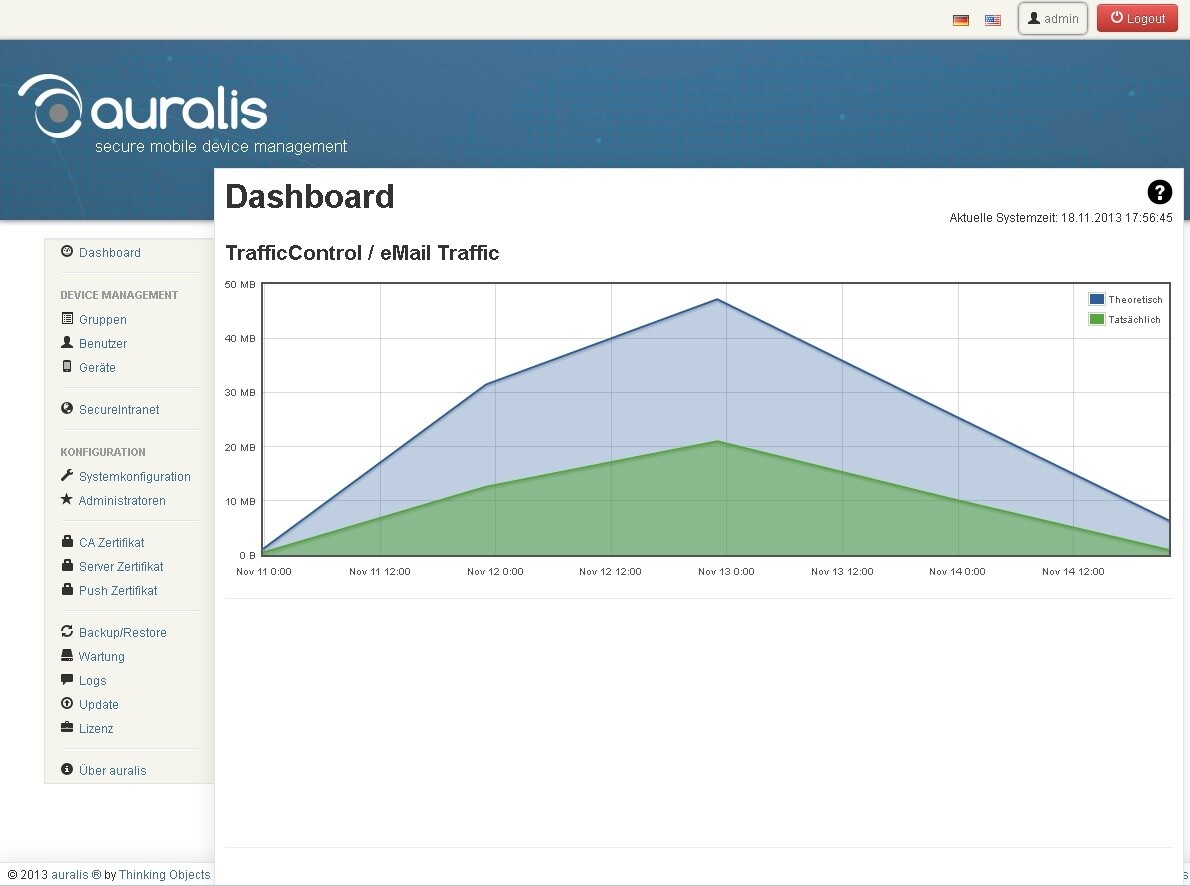This screenshot has height=886, width=1190.
Task: Open Administratoren menu entry
Action: pyautogui.click(x=122, y=501)
